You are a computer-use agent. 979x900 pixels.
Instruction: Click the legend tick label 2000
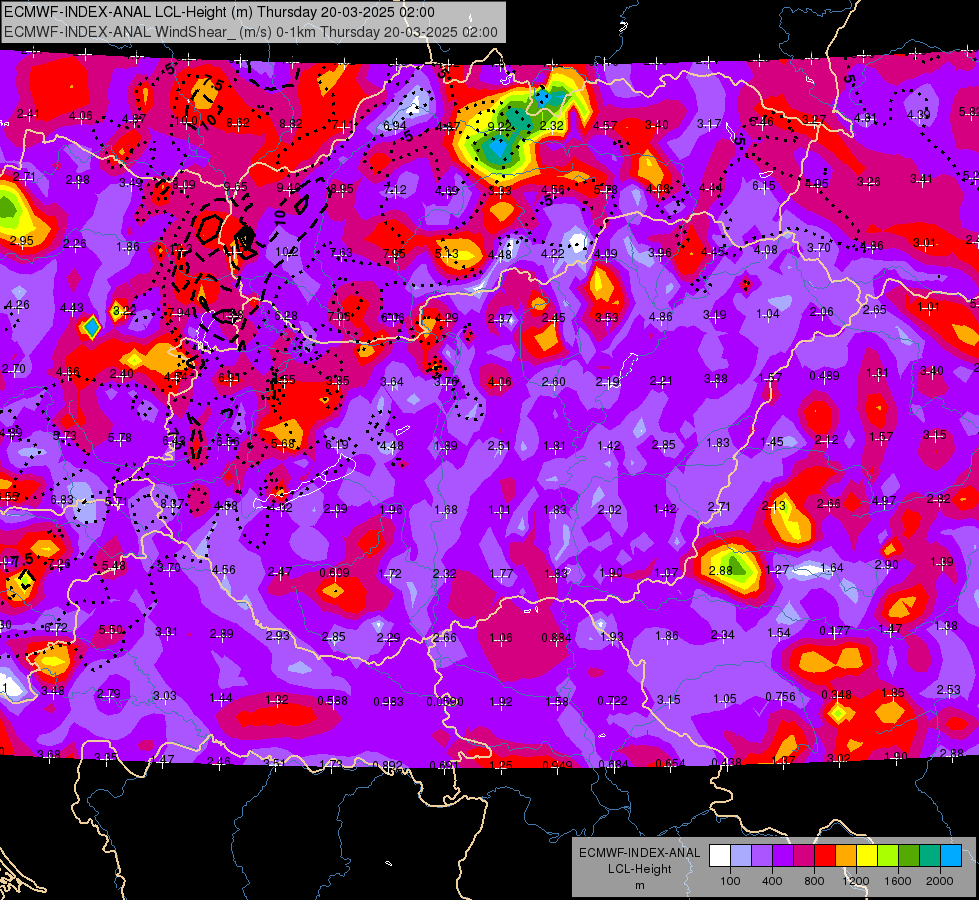click(940, 881)
